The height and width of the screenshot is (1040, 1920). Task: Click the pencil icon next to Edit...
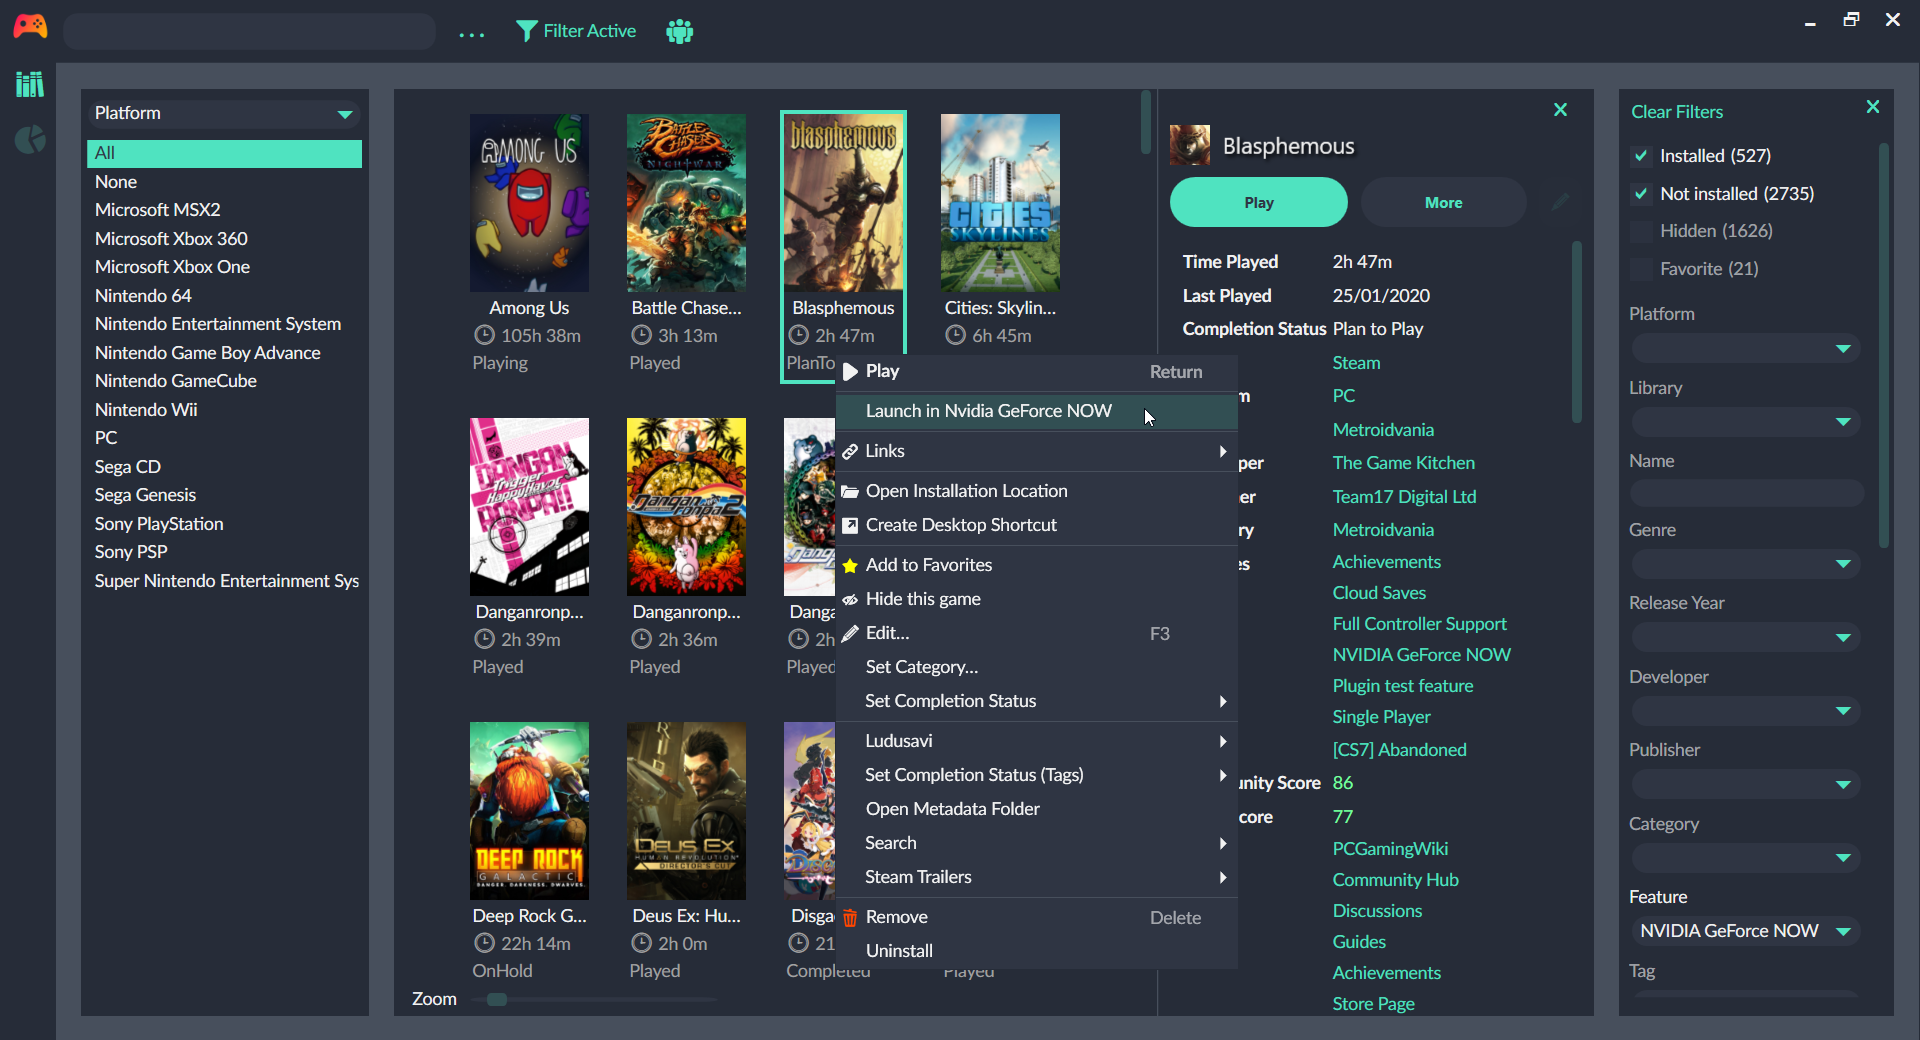(850, 633)
